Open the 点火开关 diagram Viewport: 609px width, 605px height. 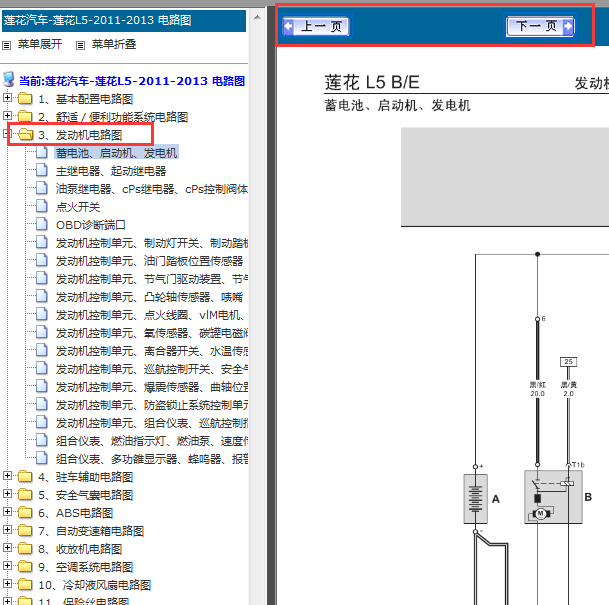(x=78, y=207)
